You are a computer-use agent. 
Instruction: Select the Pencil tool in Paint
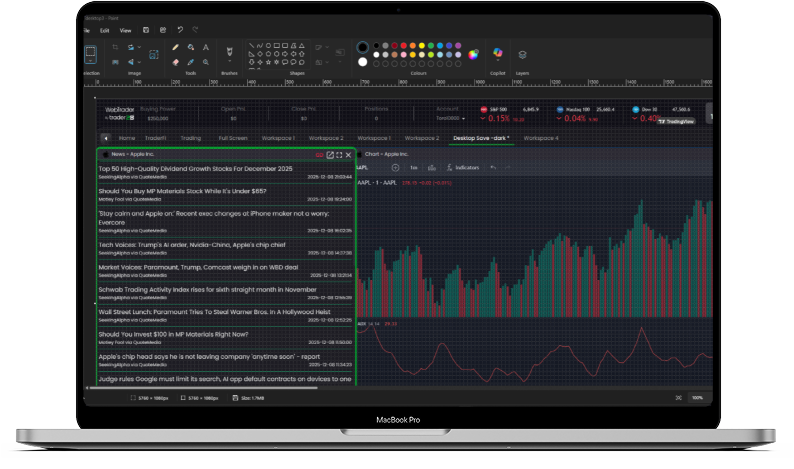(176, 47)
